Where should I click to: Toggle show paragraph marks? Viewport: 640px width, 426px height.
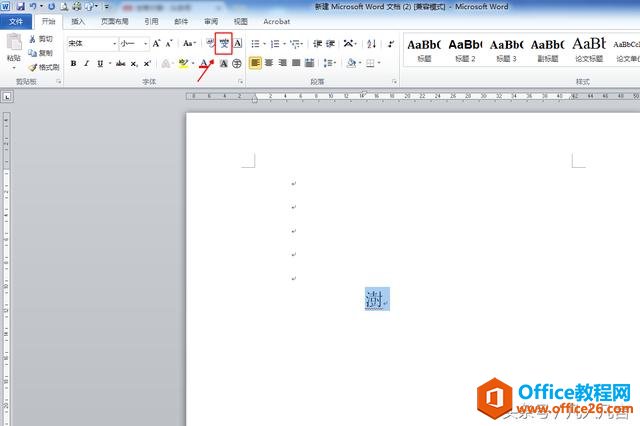pyautogui.click(x=391, y=43)
